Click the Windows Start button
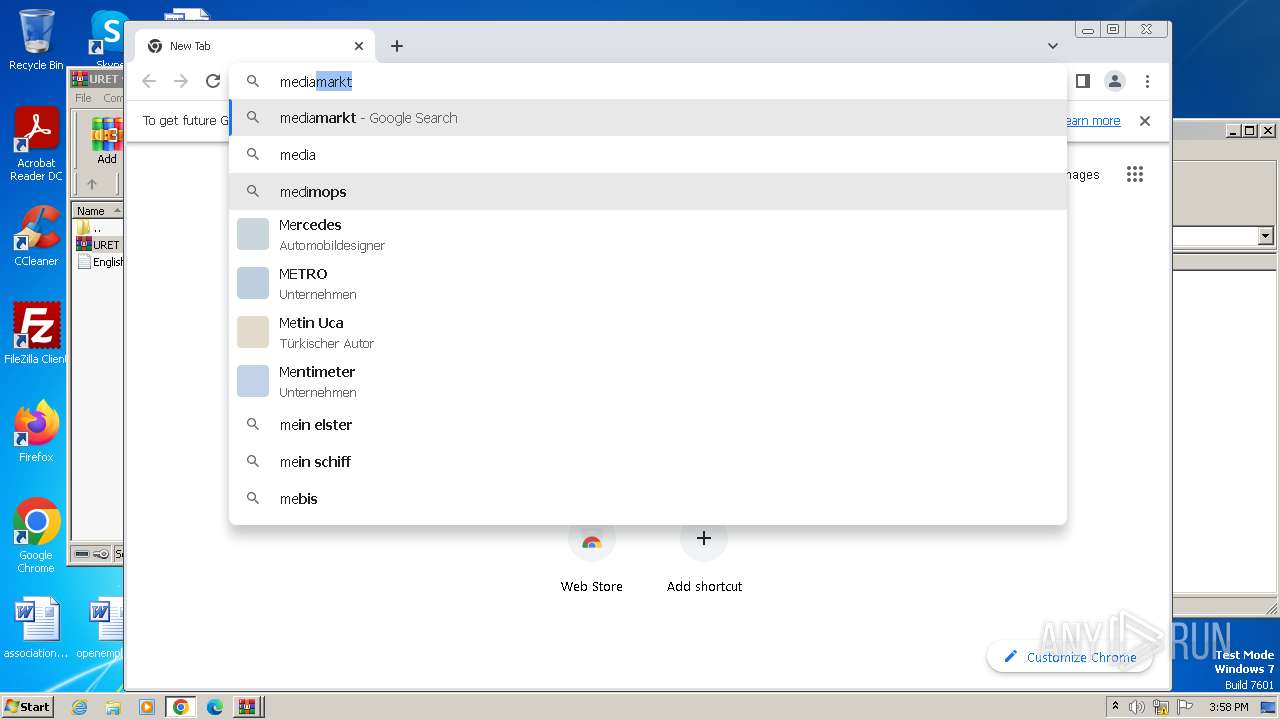 pos(28,706)
